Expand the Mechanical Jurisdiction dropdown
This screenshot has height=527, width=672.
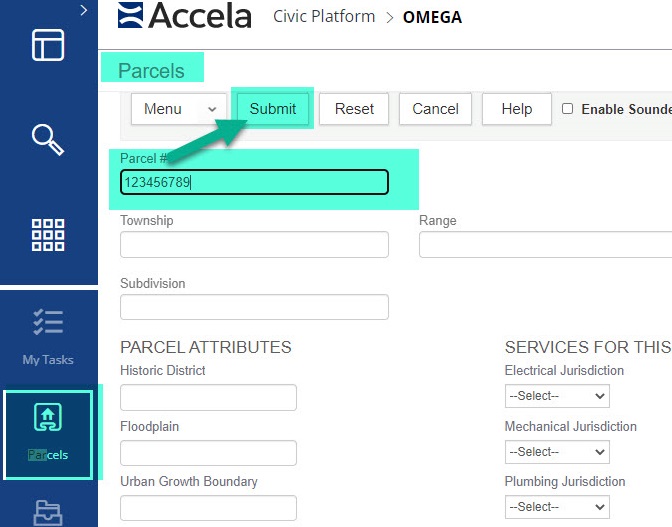[556, 452]
